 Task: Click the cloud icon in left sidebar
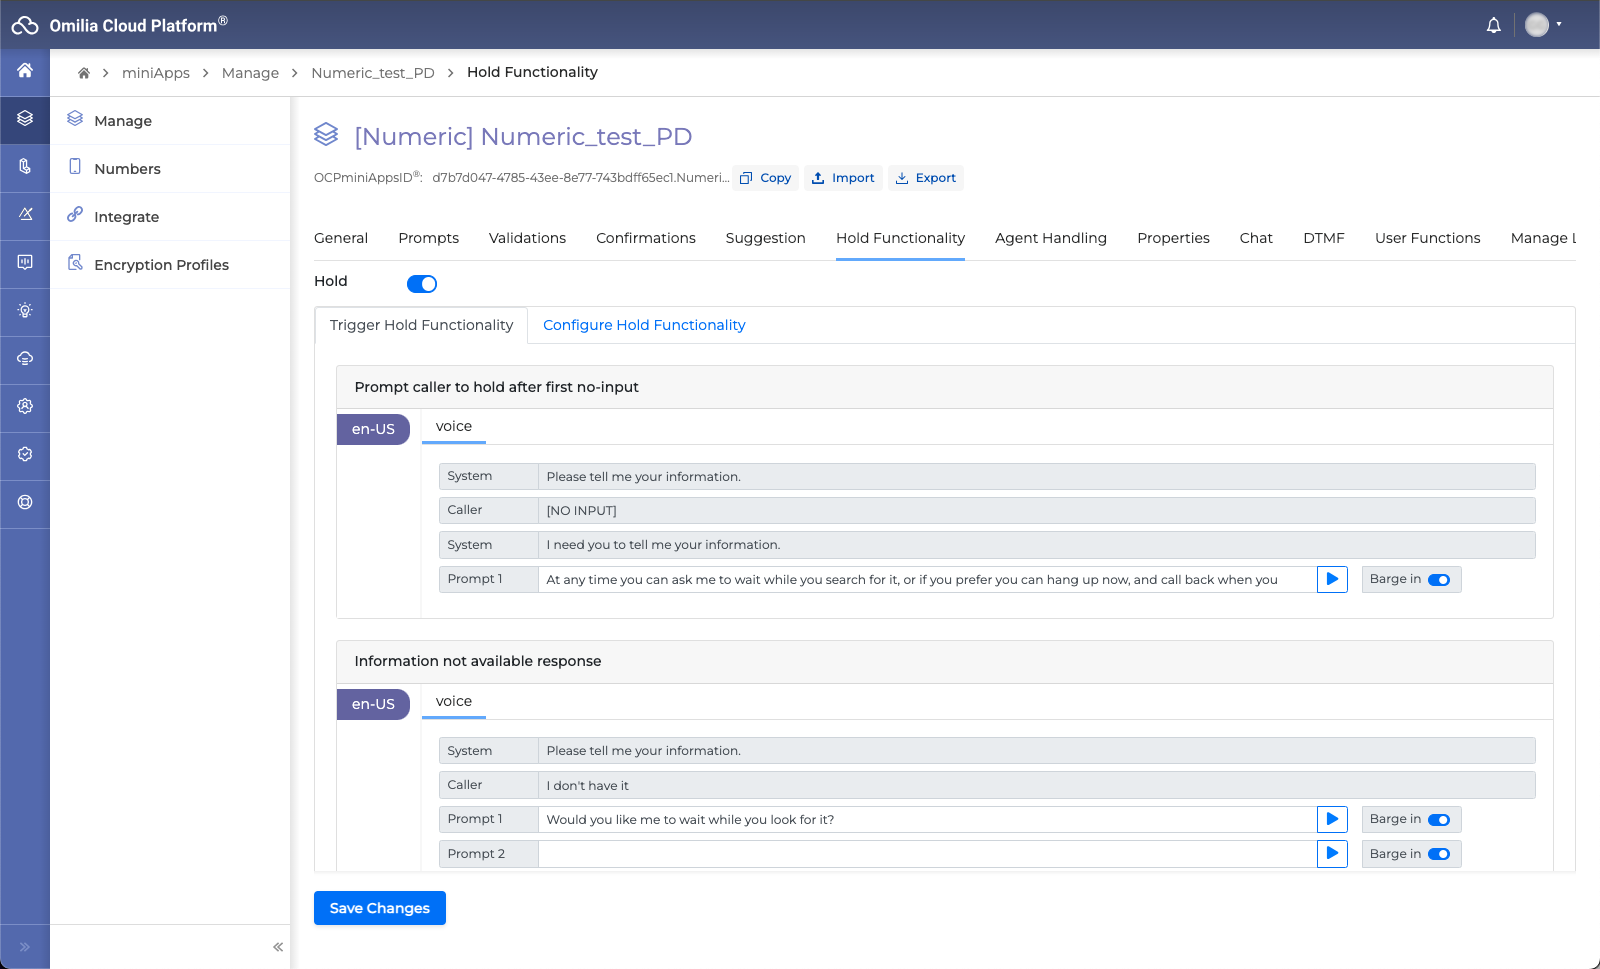click(x=25, y=358)
